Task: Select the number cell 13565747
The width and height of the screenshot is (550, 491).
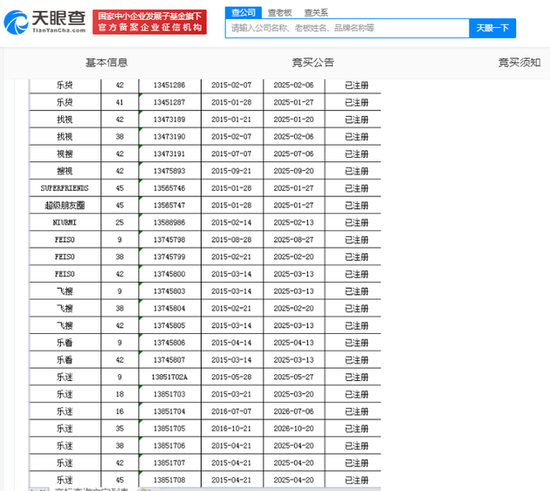Action: pyautogui.click(x=170, y=206)
